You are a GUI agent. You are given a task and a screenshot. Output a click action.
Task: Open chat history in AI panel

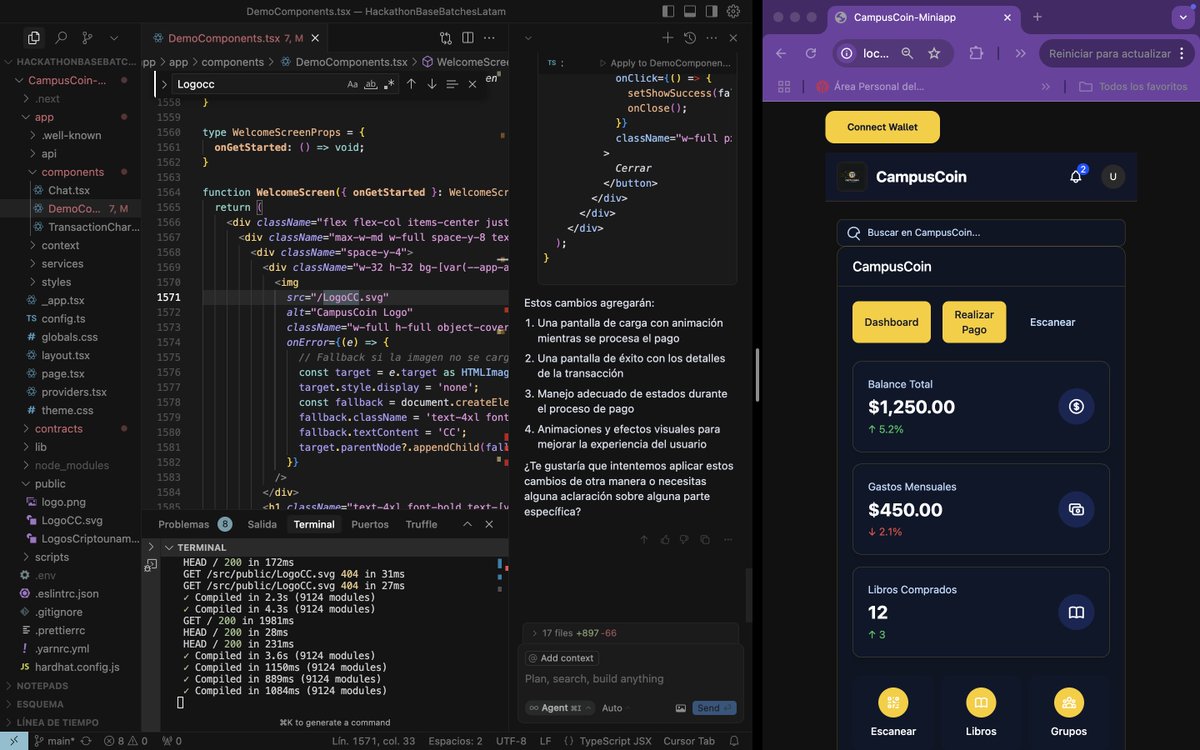690,38
